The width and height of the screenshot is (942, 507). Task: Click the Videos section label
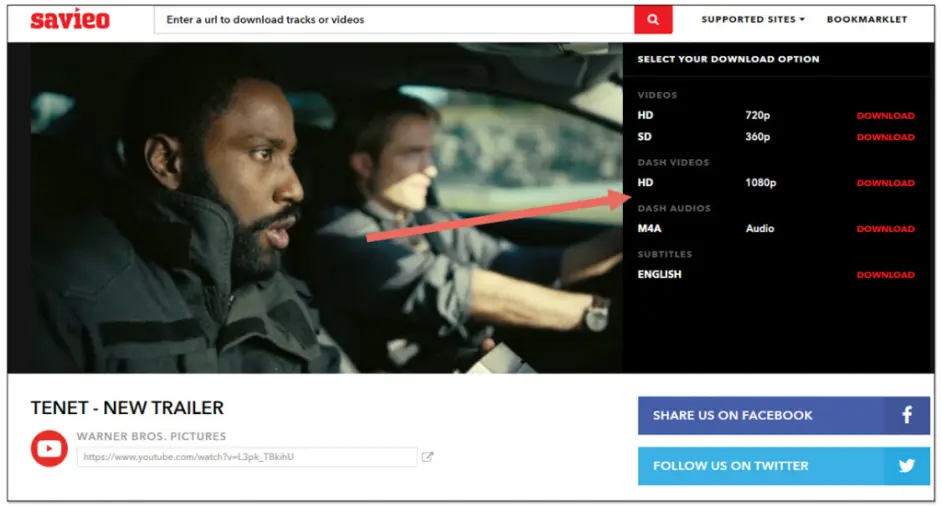click(x=657, y=95)
